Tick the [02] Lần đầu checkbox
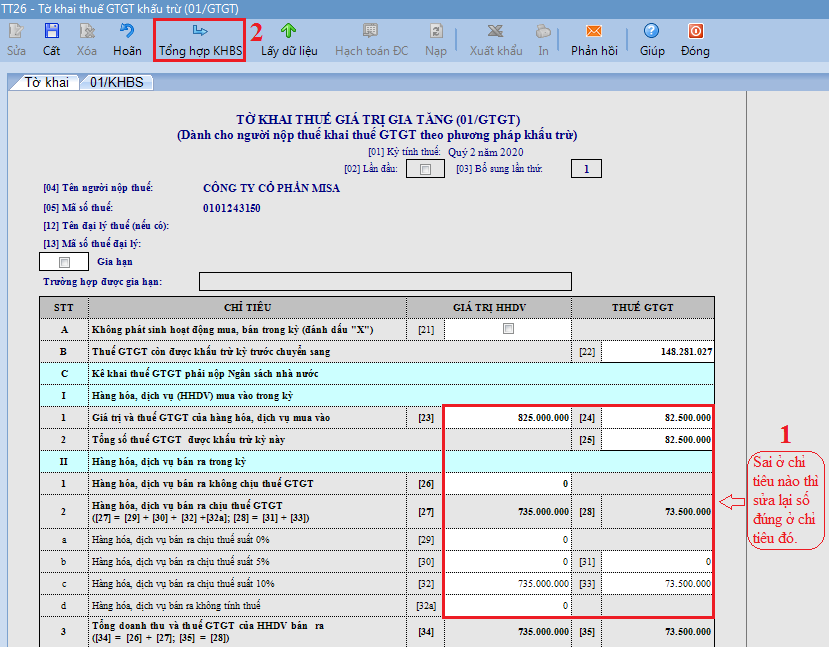The image size is (829, 647). tap(425, 169)
